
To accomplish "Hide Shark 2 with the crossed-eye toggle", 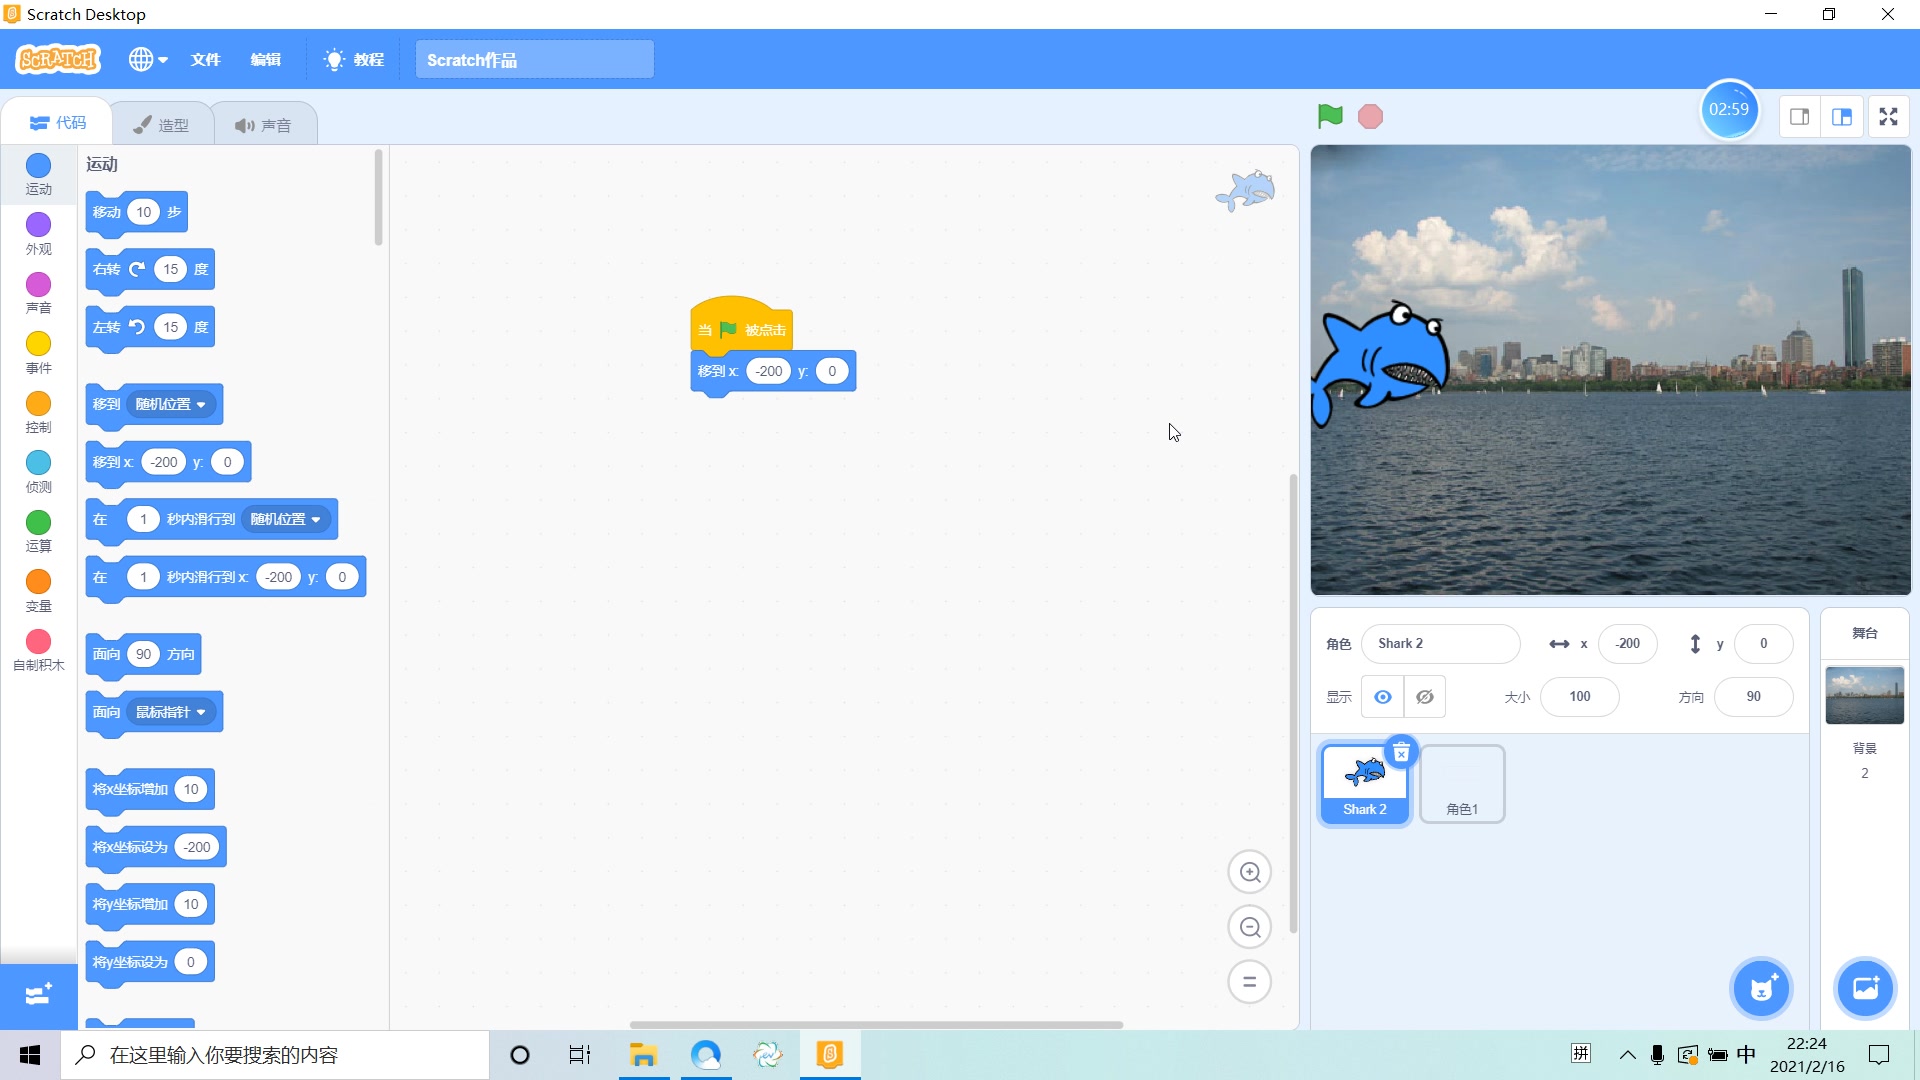I will [x=1425, y=696].
